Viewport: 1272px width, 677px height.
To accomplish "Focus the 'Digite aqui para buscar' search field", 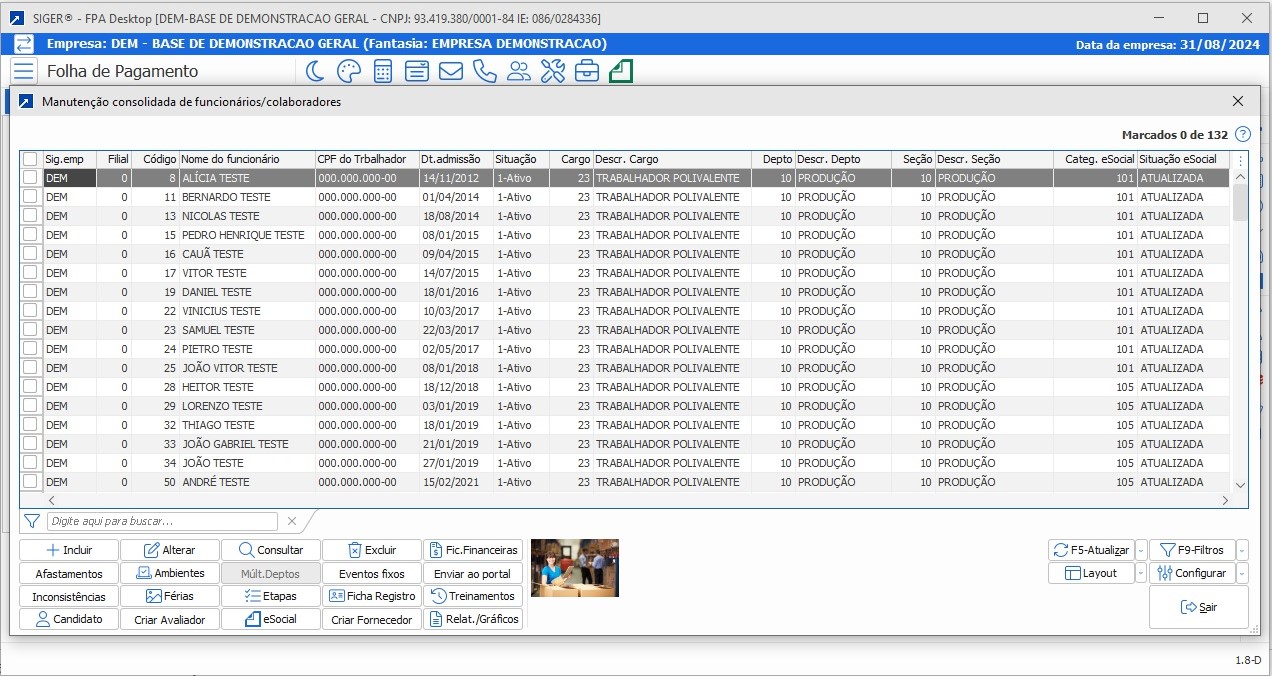I will (162, 521).
